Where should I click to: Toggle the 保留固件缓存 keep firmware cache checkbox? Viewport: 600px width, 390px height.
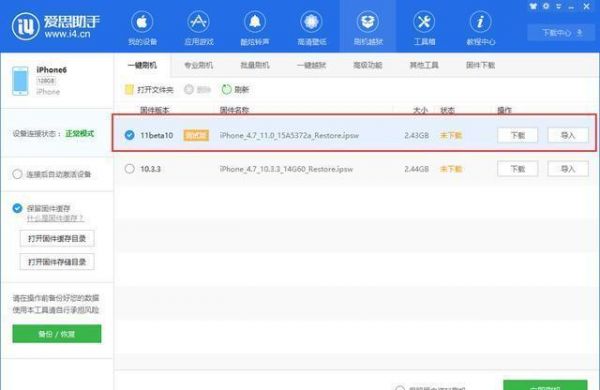pos(17,208)
